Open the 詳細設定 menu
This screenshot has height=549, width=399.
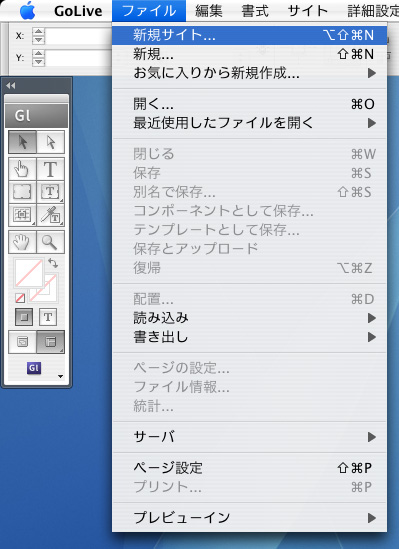point(372,11)
